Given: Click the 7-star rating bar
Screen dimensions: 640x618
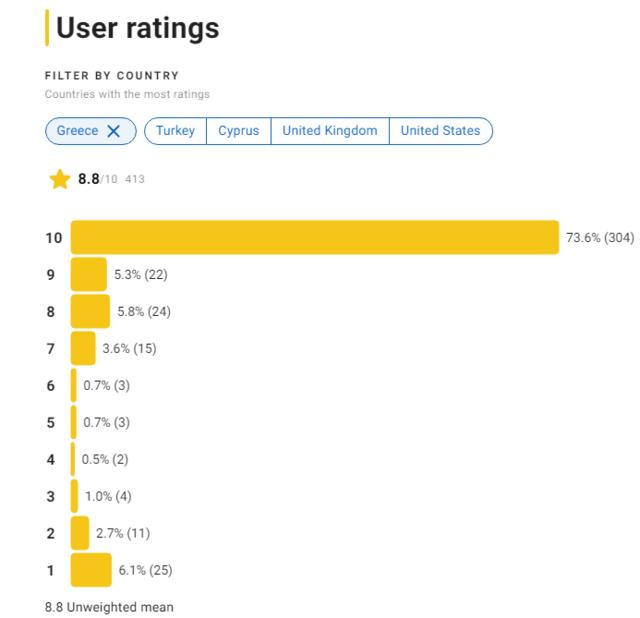Looking at the screenshot, I should 83,348.
